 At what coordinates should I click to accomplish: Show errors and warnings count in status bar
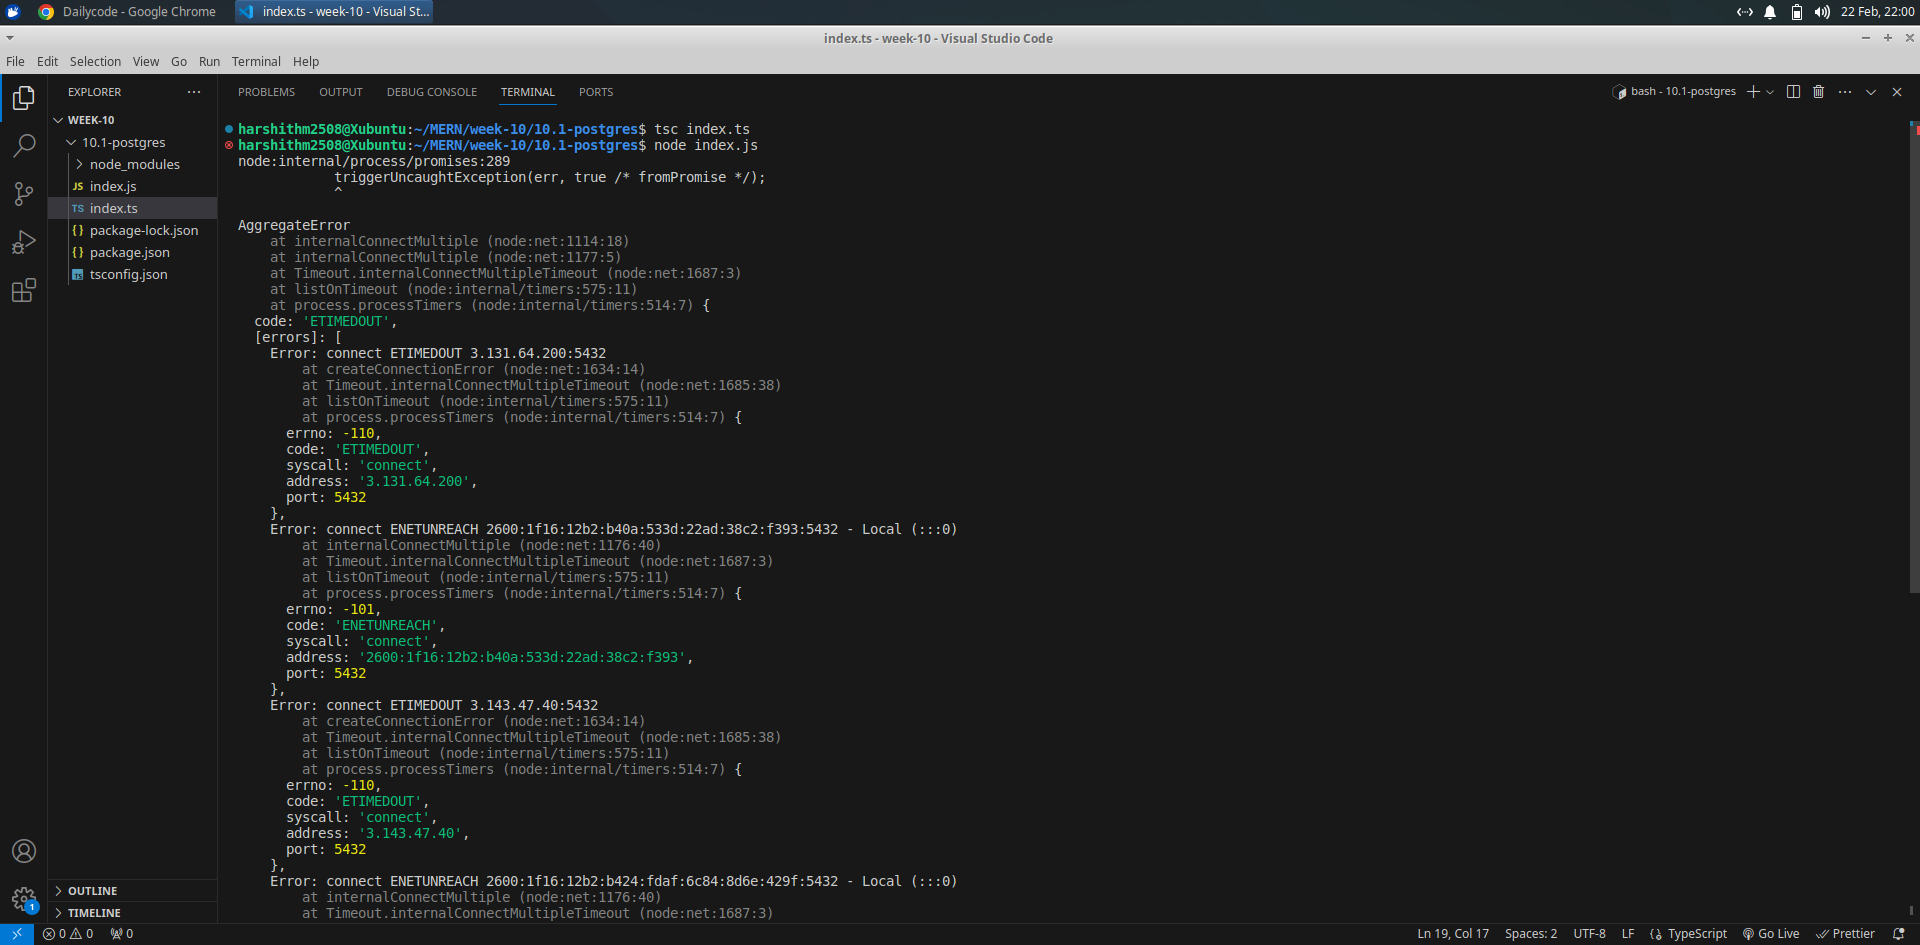coord(68,934)
